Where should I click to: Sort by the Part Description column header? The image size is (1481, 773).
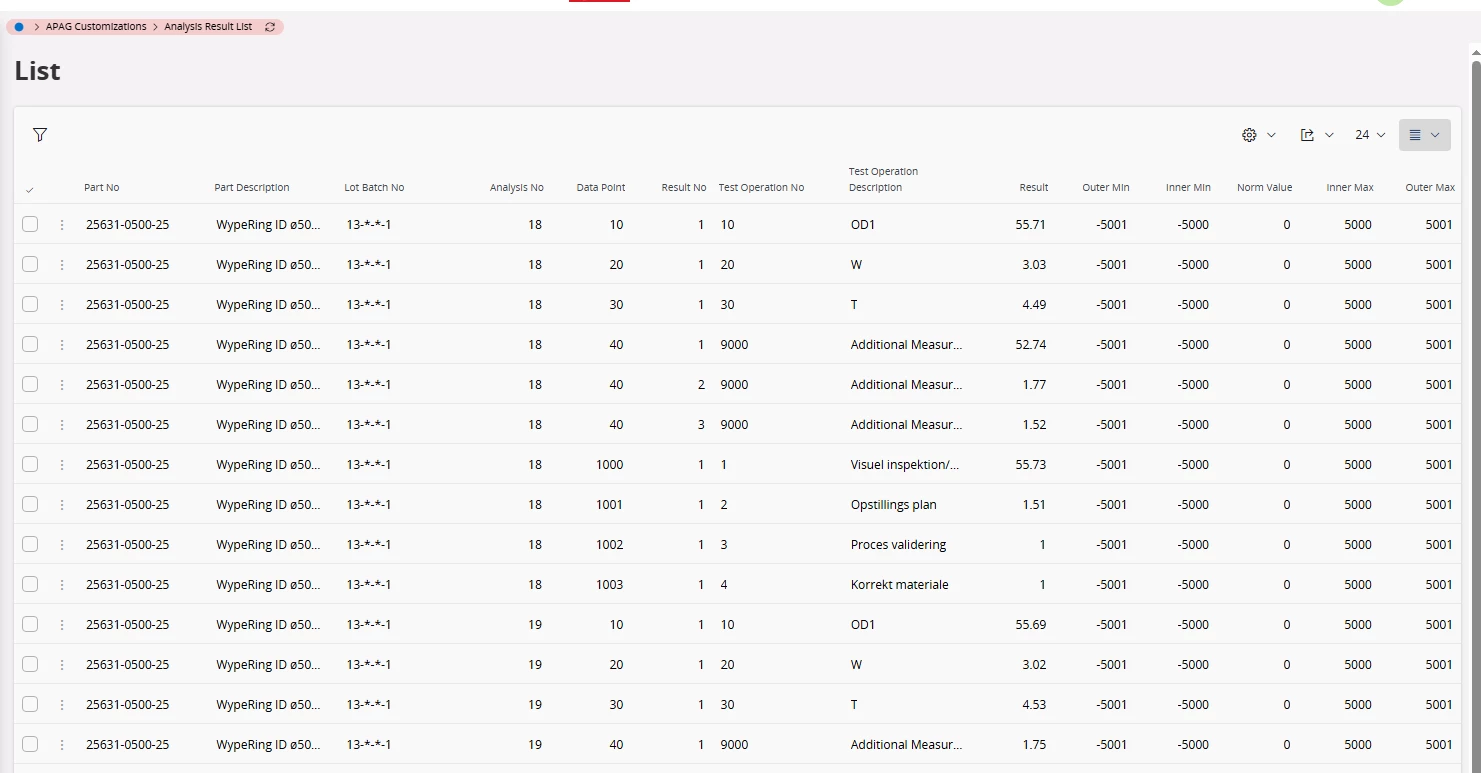[x=252, y=188]
